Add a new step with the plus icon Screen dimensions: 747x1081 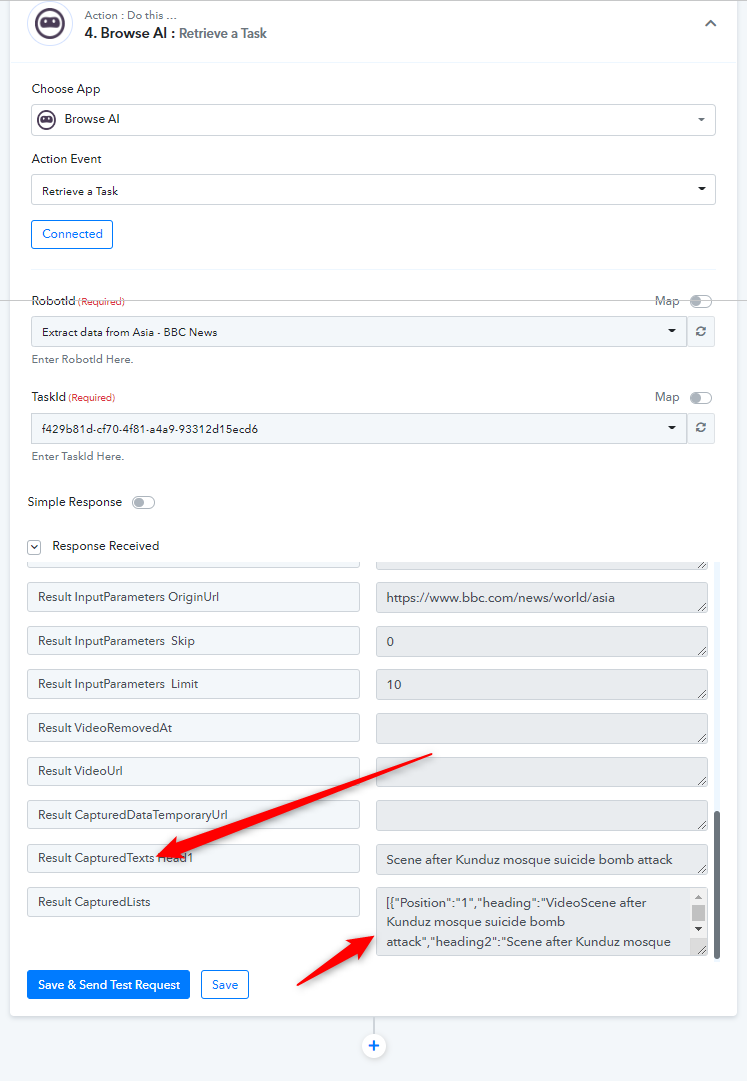click(374, 1046)
